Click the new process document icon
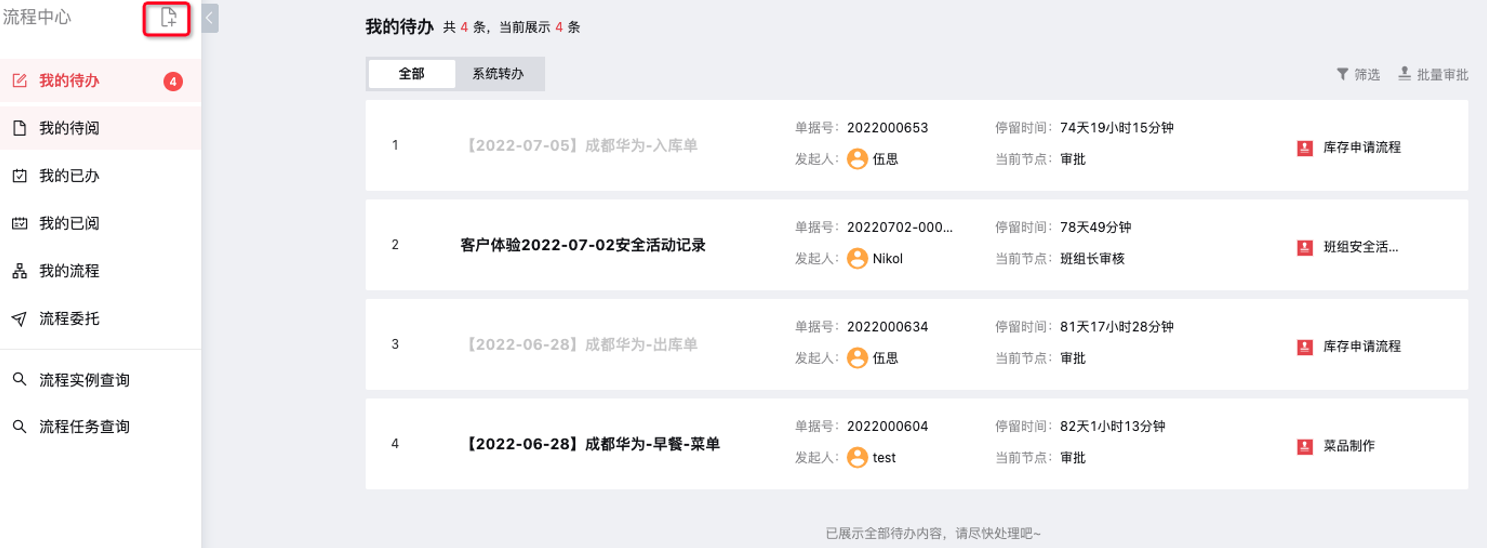Image resolution: width=1487 pixels, height=548 pixels. tap(169, 18)
